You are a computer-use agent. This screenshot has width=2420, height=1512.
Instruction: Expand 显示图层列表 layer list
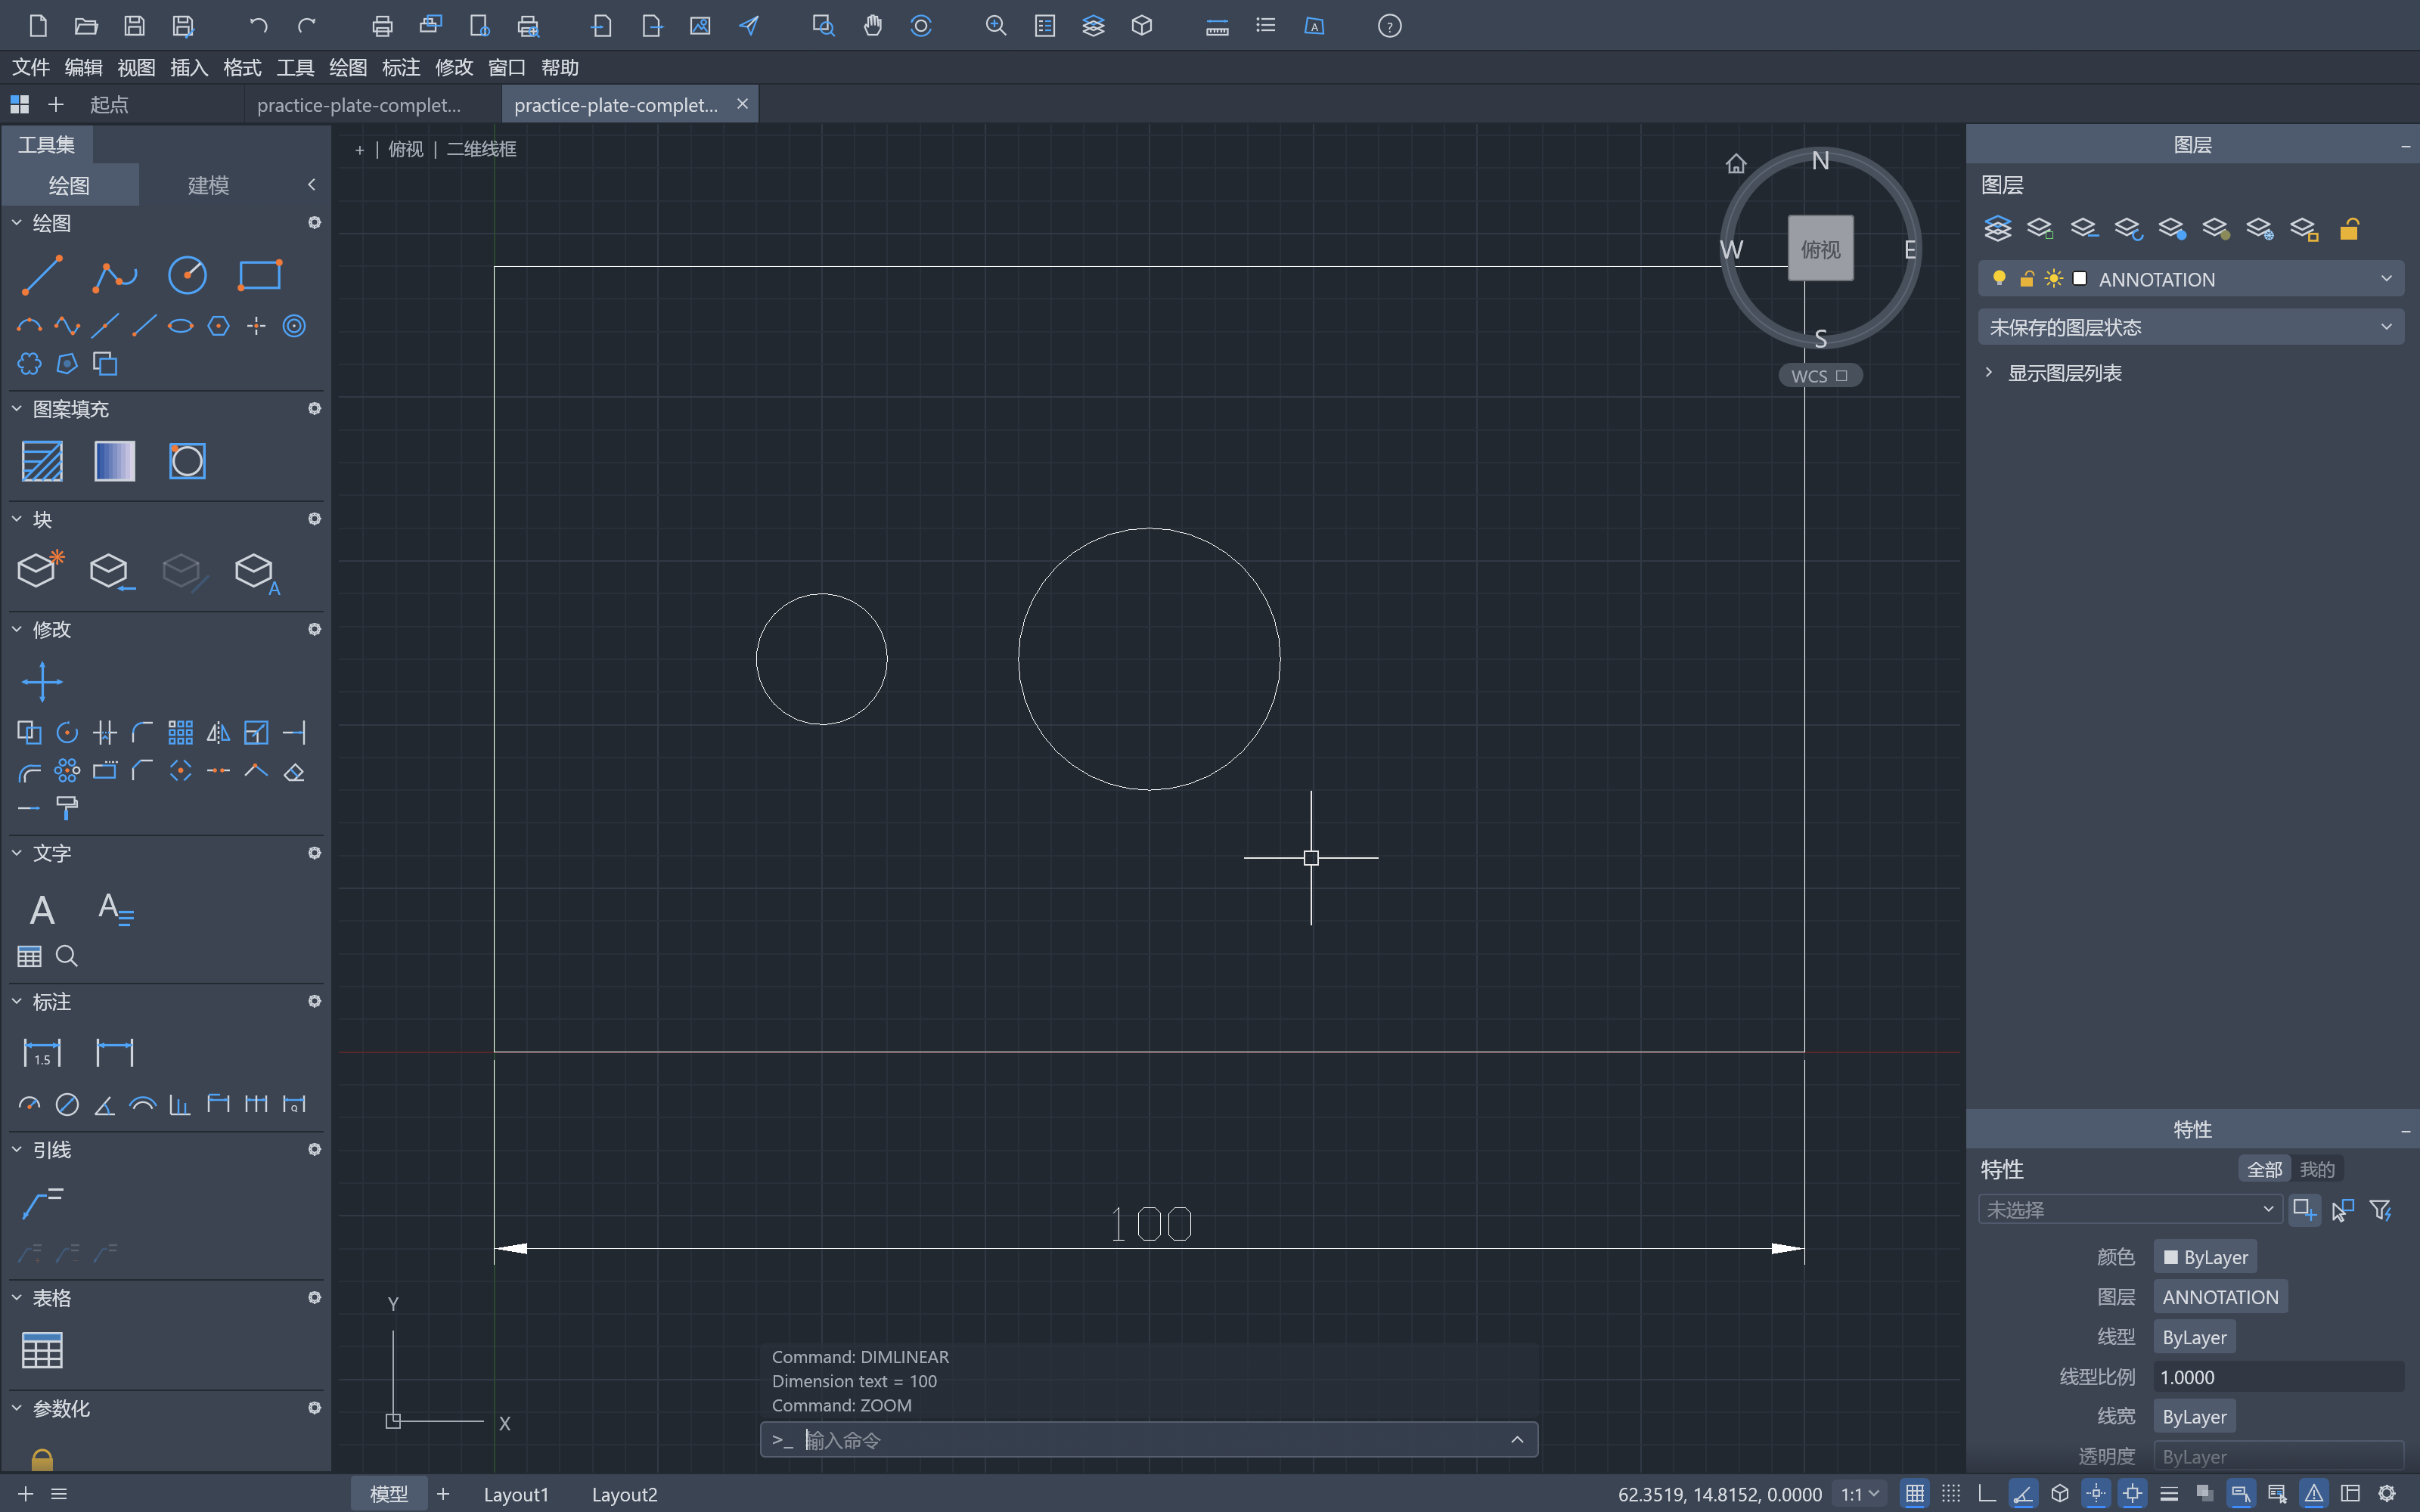pos(1988,373)
